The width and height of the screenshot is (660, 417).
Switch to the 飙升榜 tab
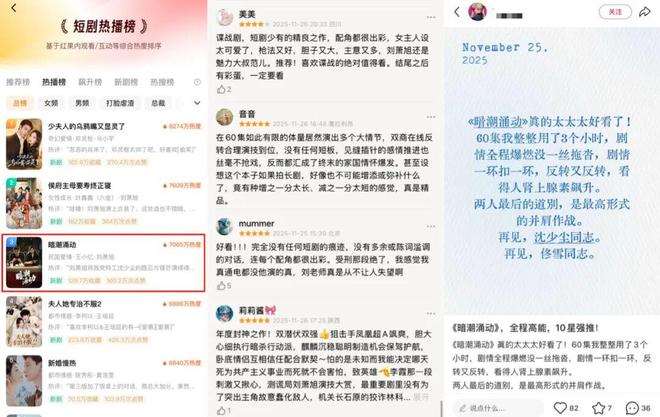point(90,82)
